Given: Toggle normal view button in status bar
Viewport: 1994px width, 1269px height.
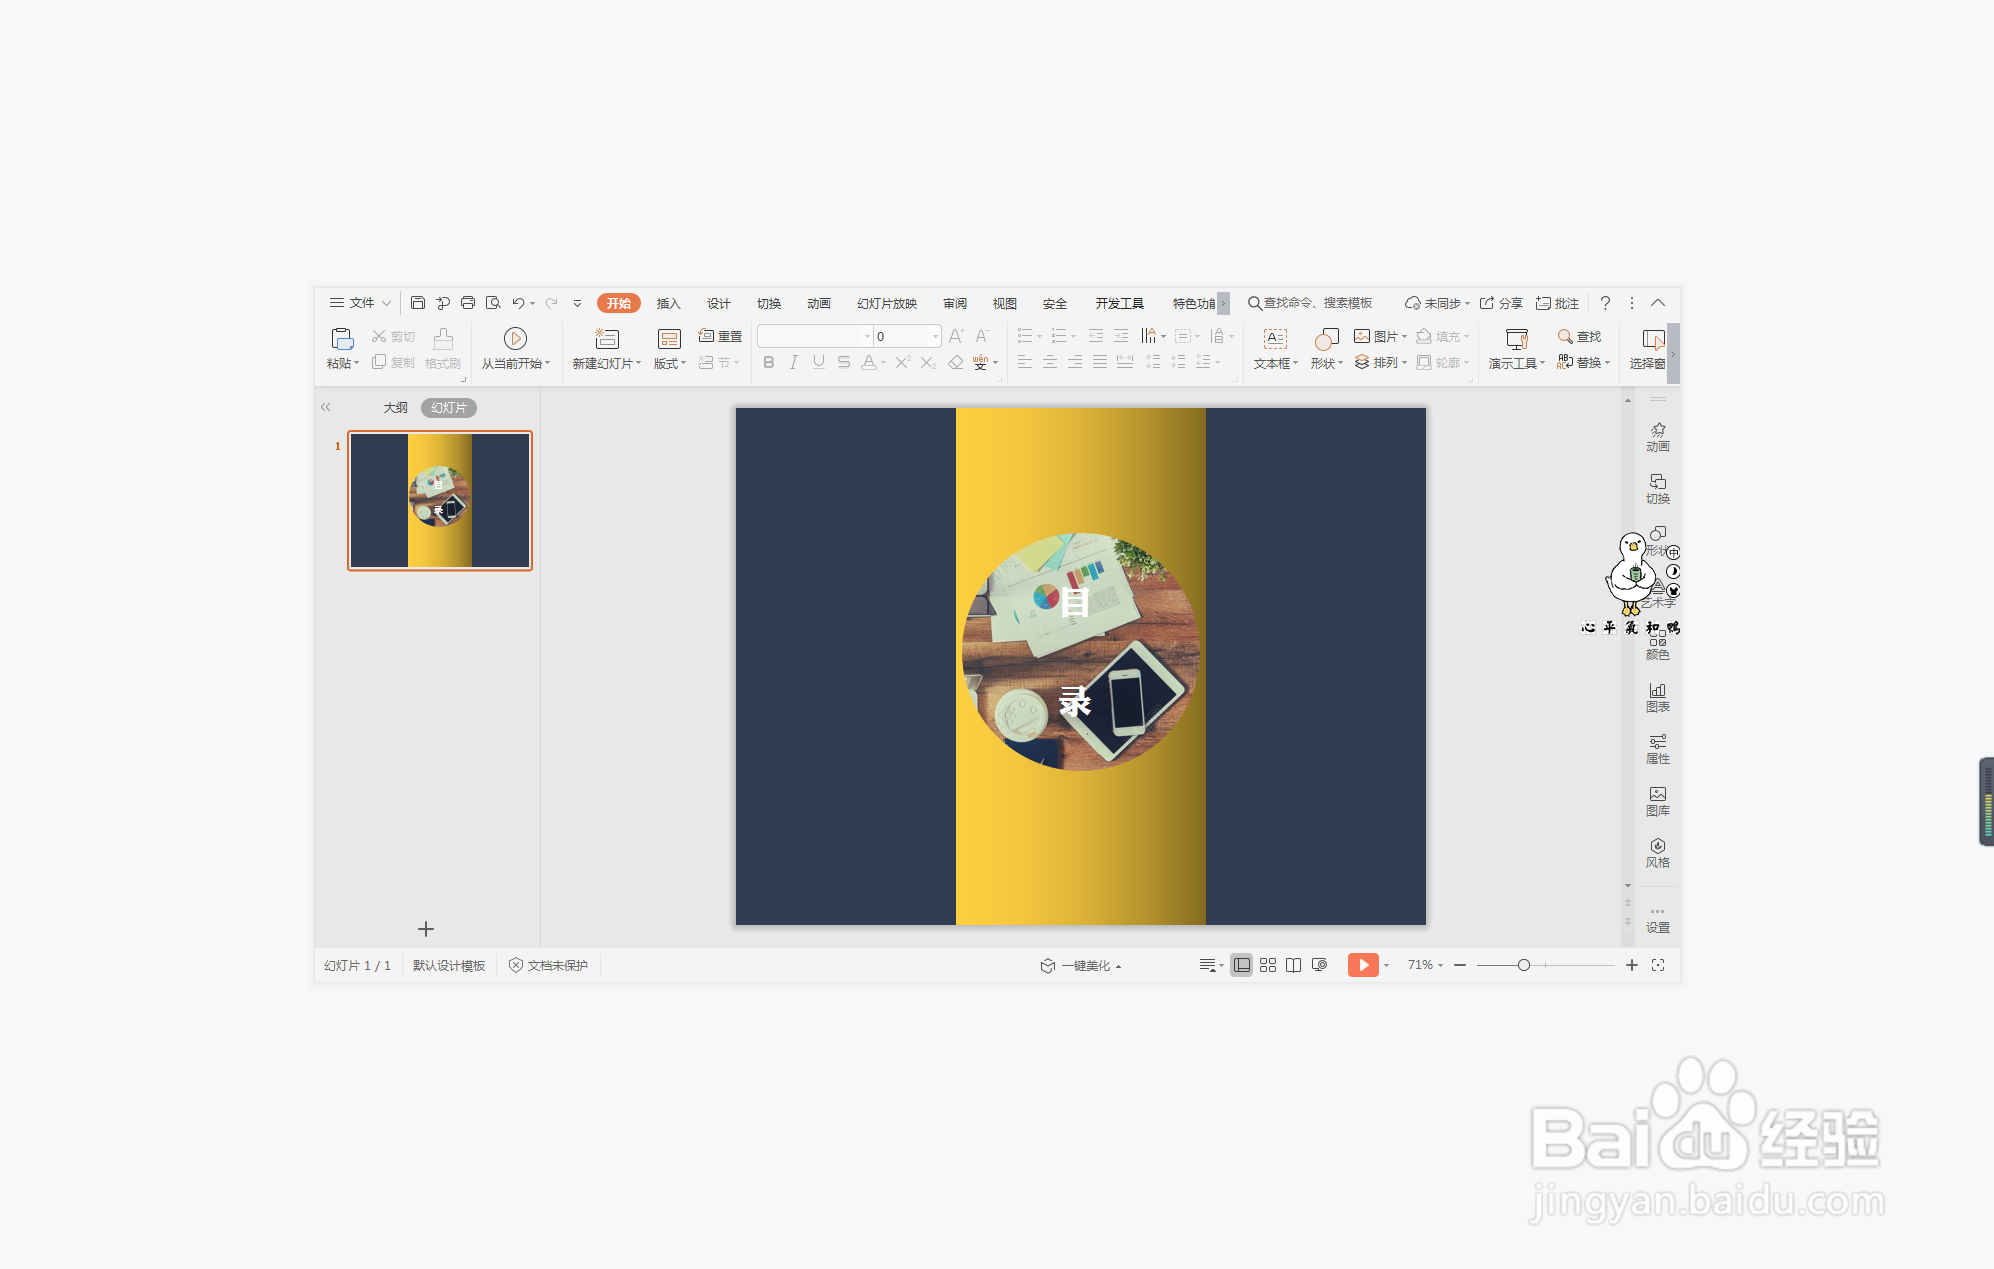Looking at the screenshot, I should point(1241,965).
